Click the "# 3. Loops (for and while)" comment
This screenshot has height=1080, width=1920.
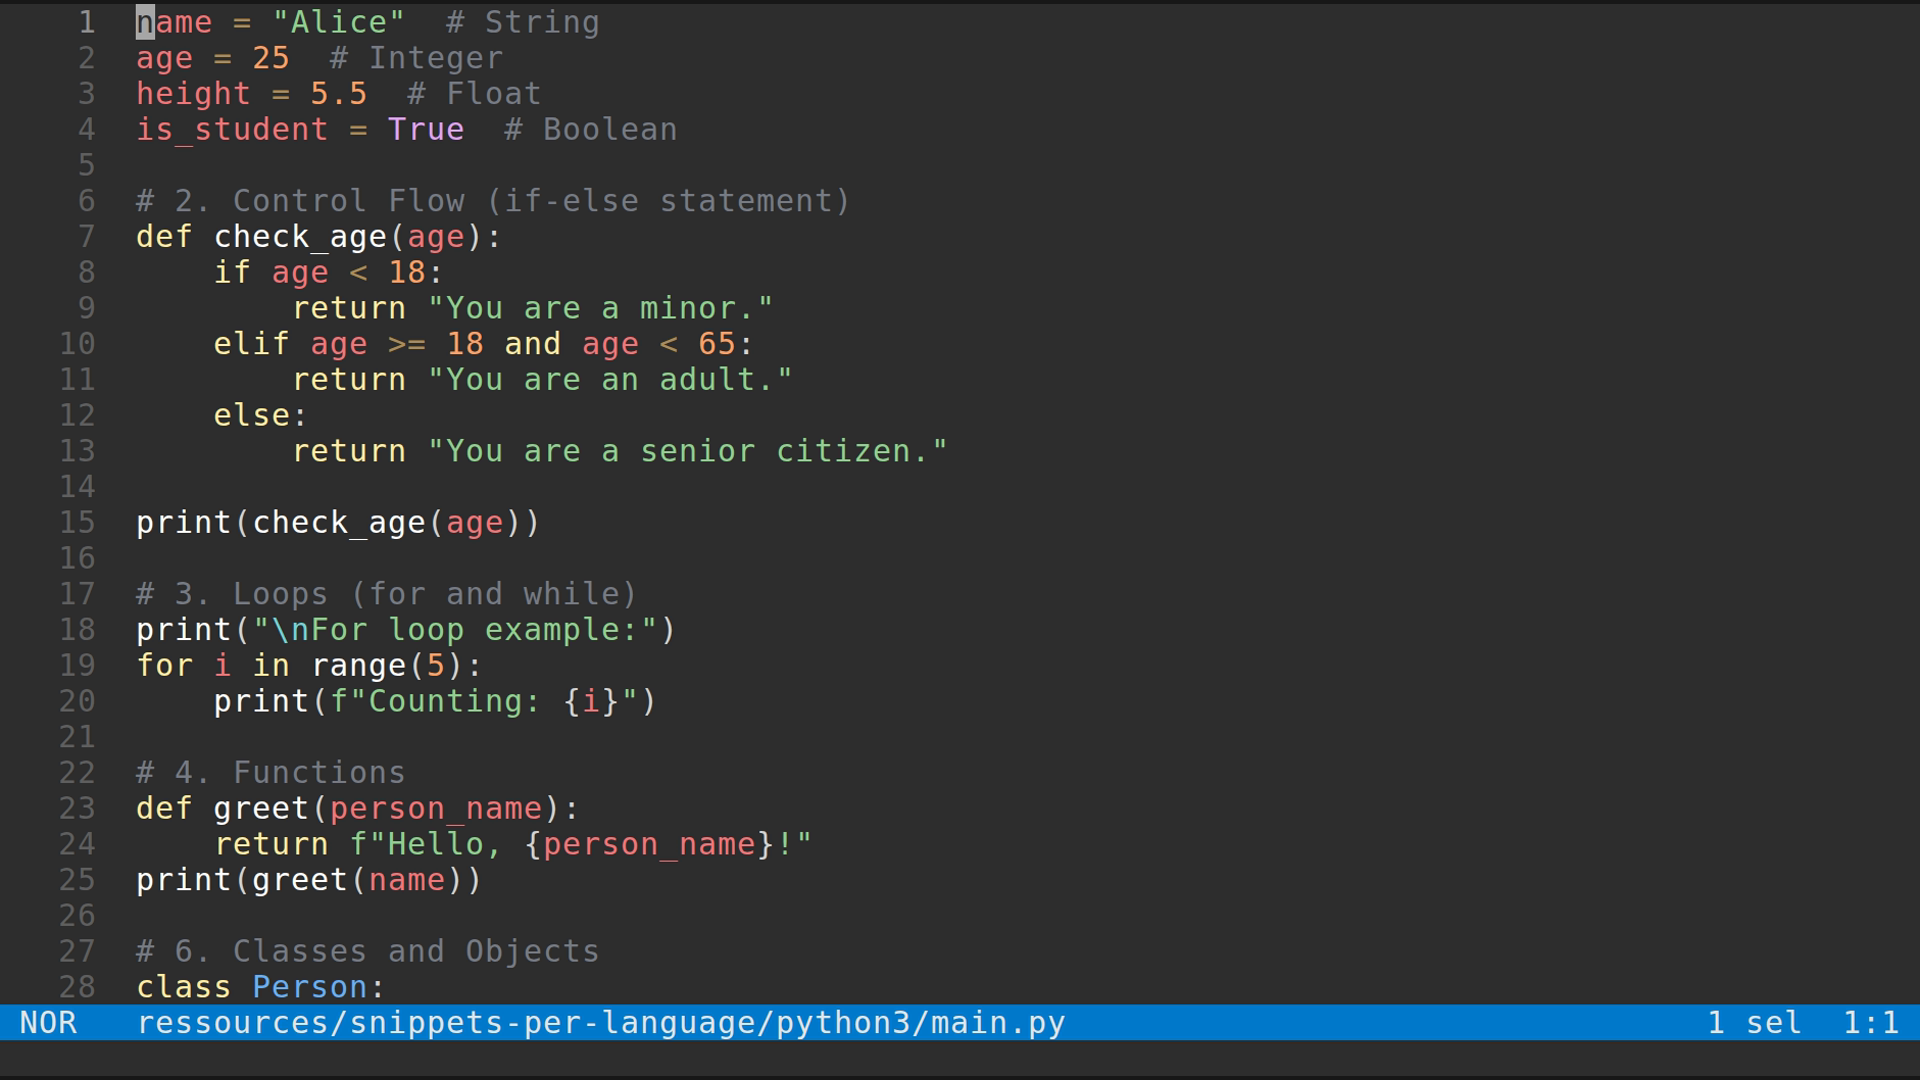tap(385, 593)
